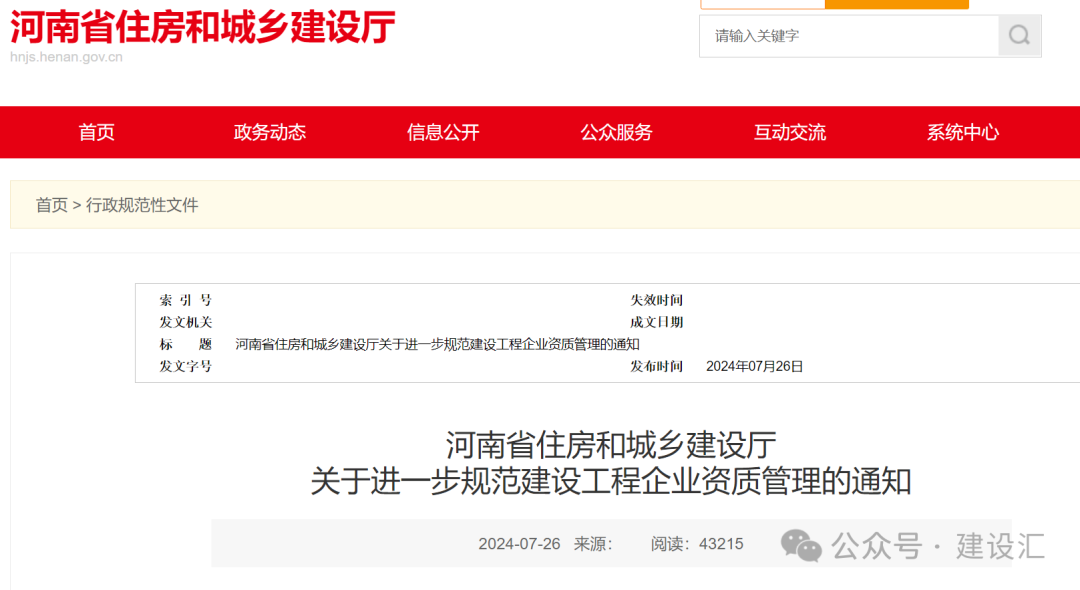1080x590 pixels.
Task: Click the search magnifier icon
Action: pyautogui.click(x=1019, y=35)
